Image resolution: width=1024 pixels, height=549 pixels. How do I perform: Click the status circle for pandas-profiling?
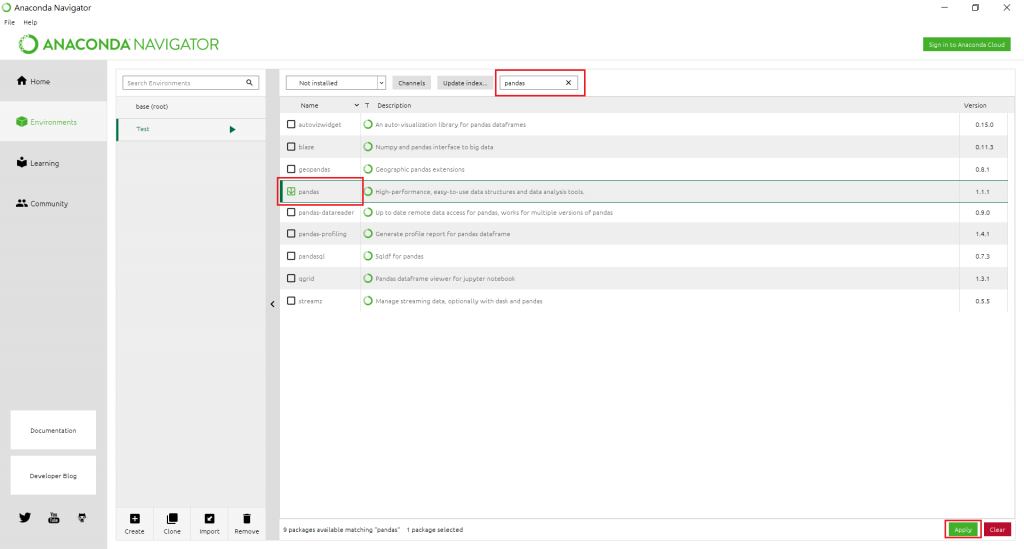click(368, 234)
